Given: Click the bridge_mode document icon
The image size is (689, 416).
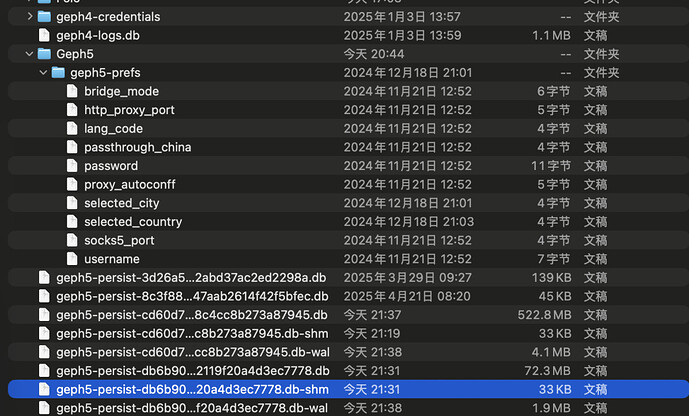Looking at the screenshot, I should coord(72,91).
